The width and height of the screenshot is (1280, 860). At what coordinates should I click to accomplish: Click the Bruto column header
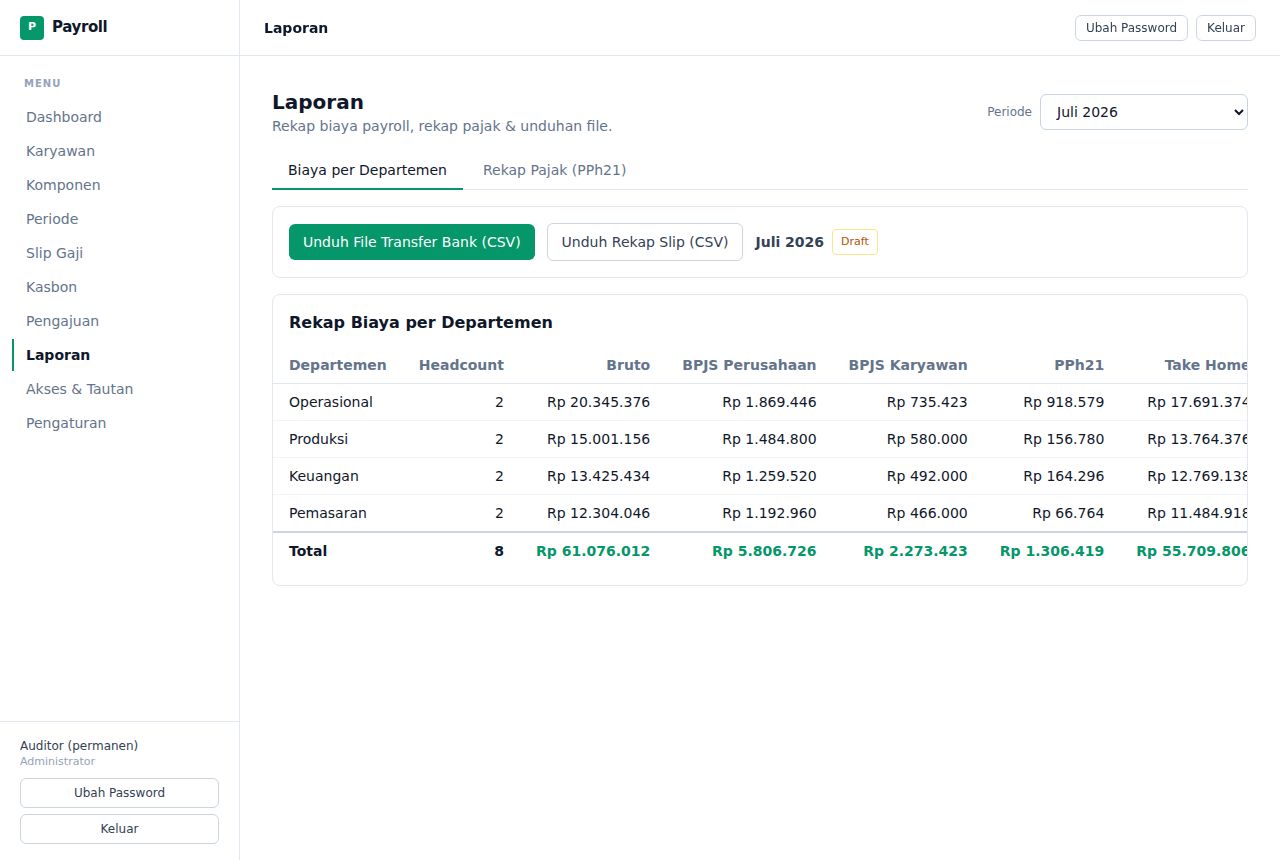point(628,365)
